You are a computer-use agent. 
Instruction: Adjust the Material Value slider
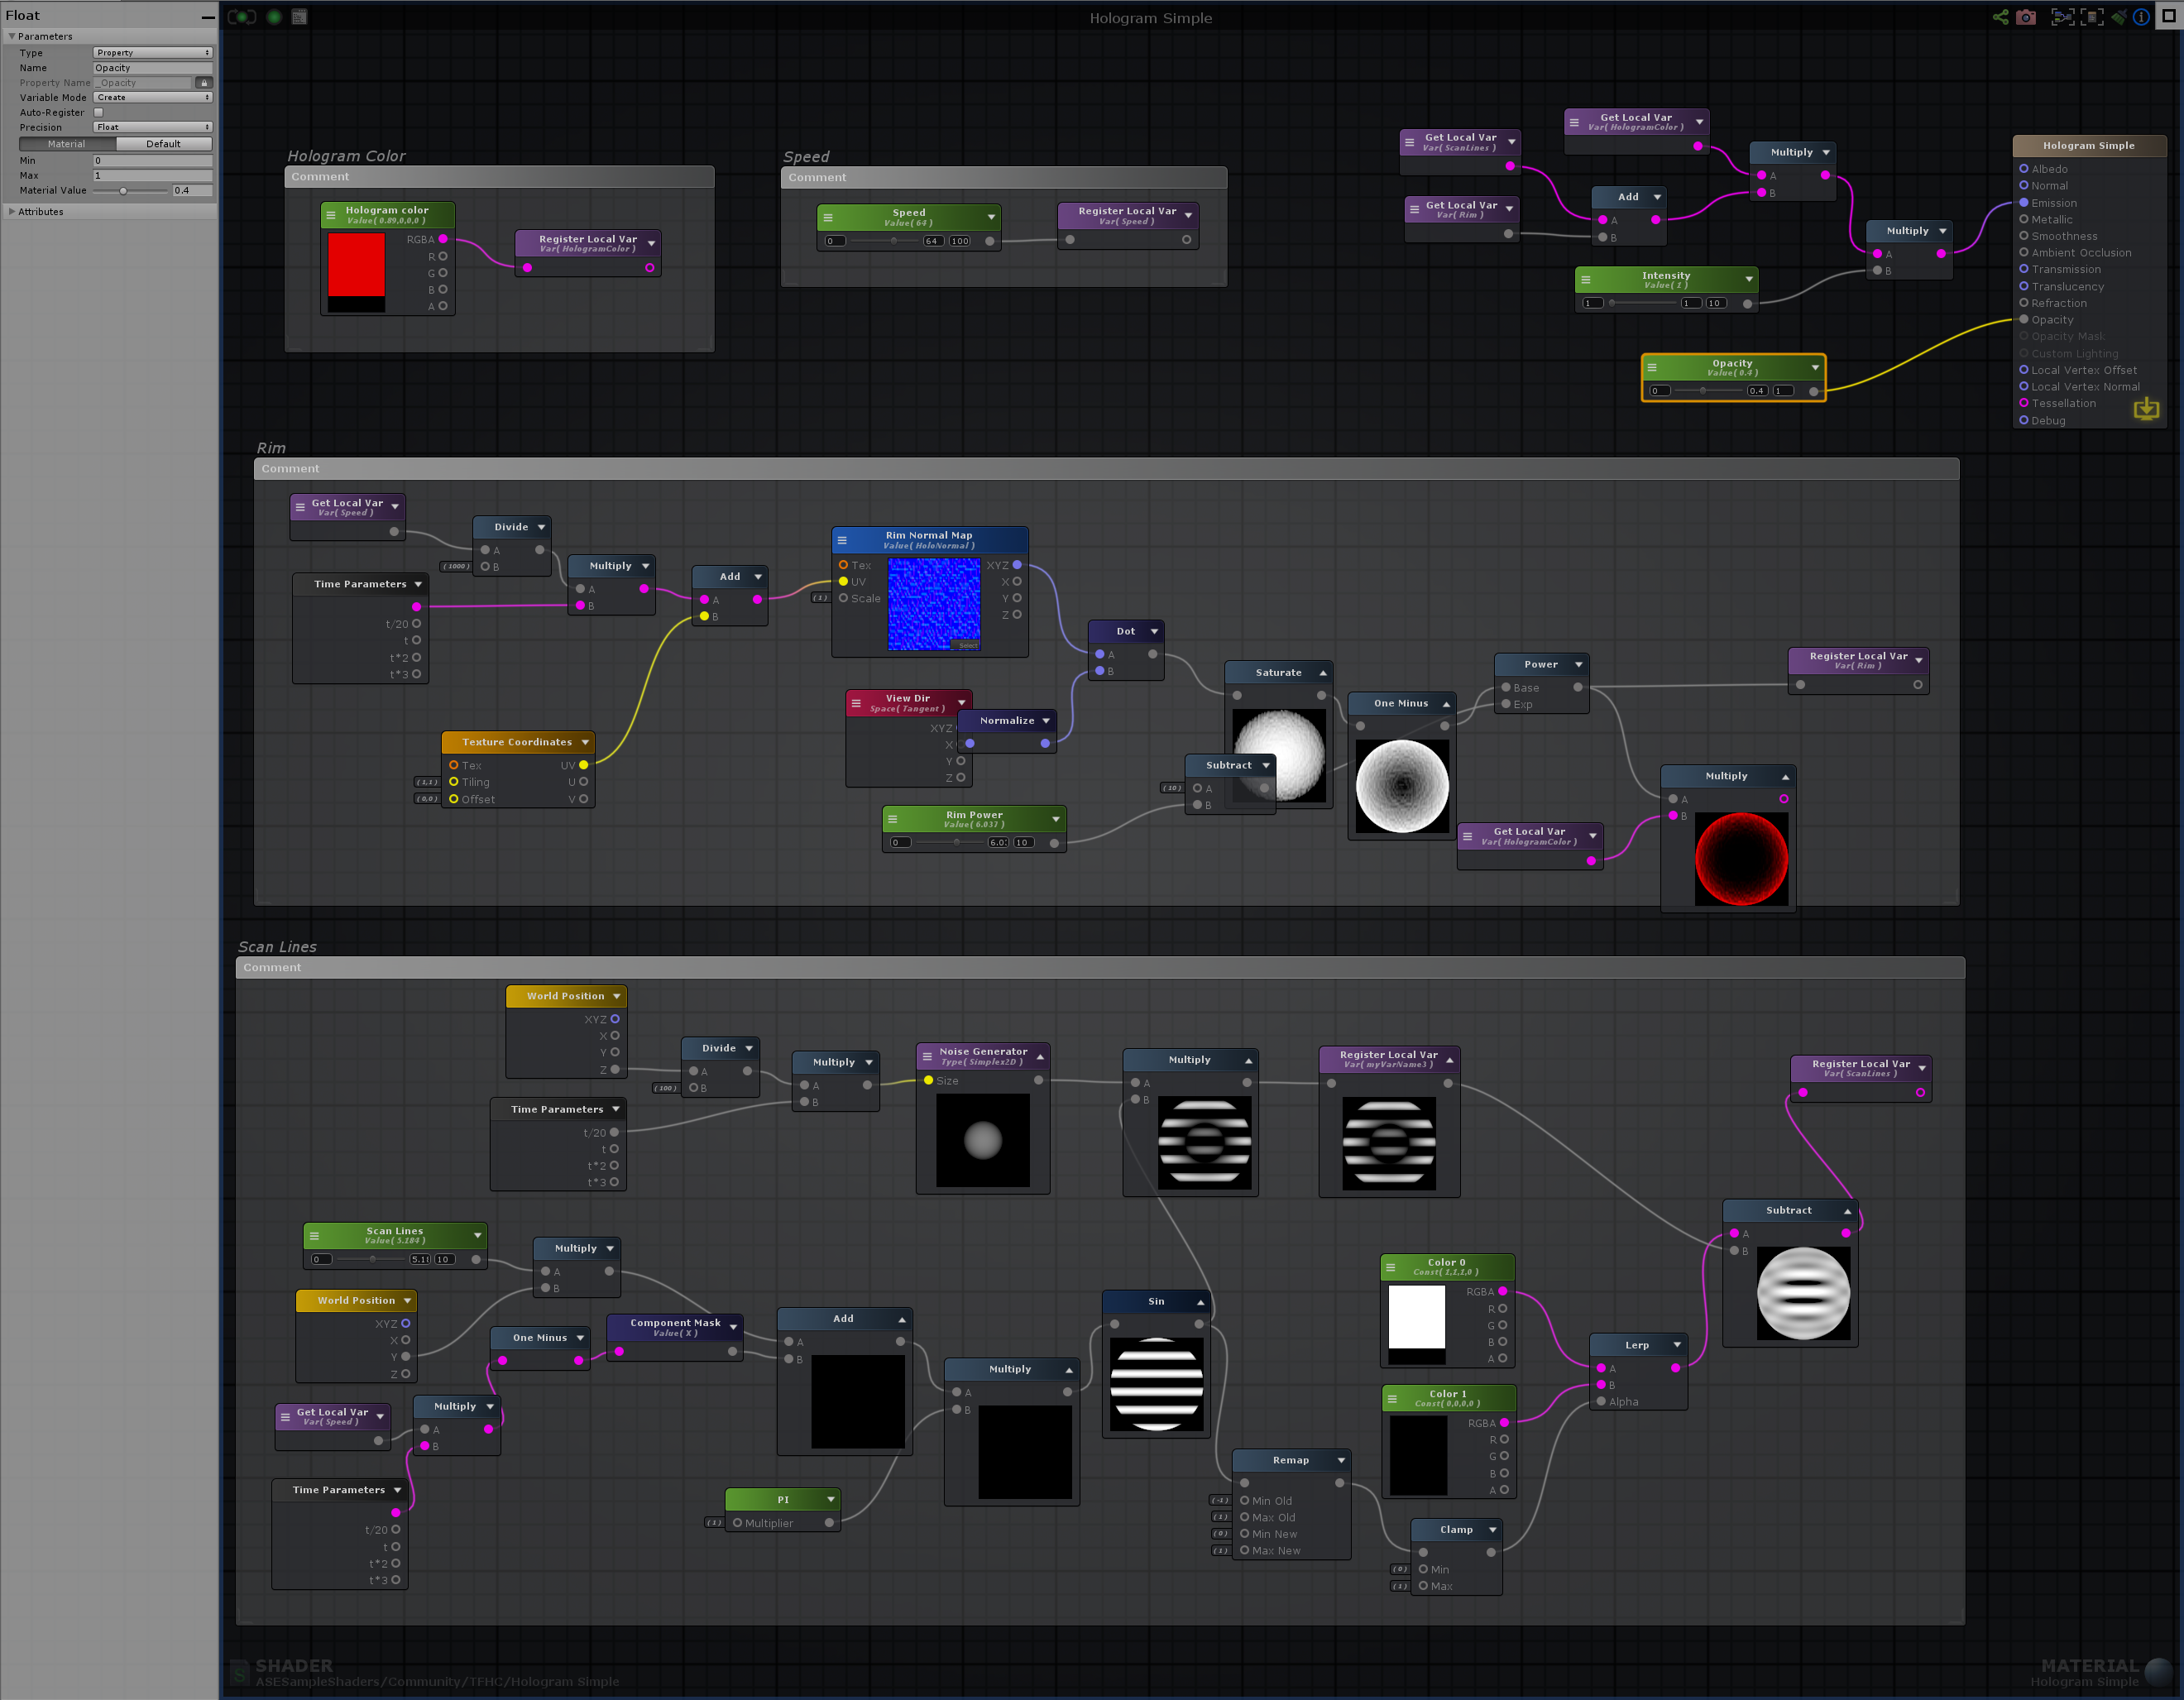tap(123, 191)
